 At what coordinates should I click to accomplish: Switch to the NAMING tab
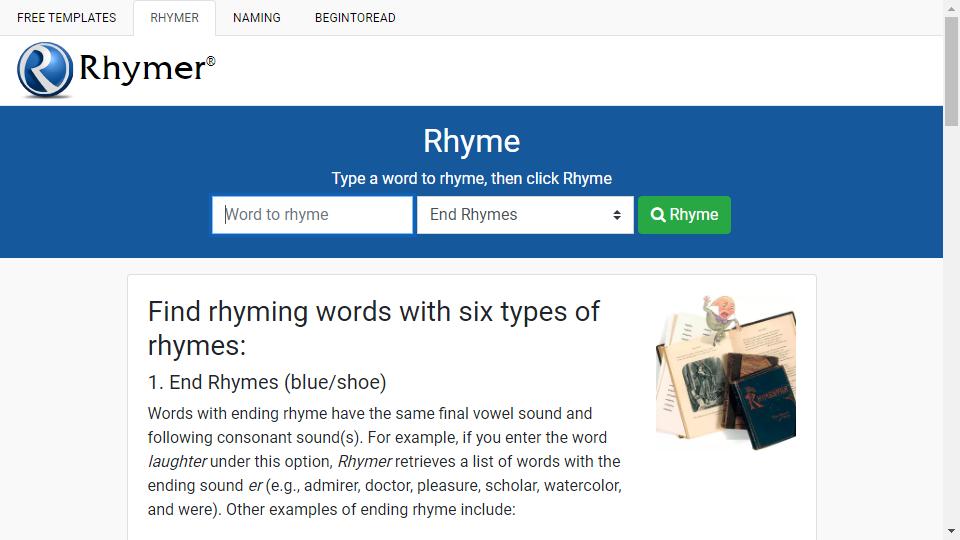click(257, 18)
